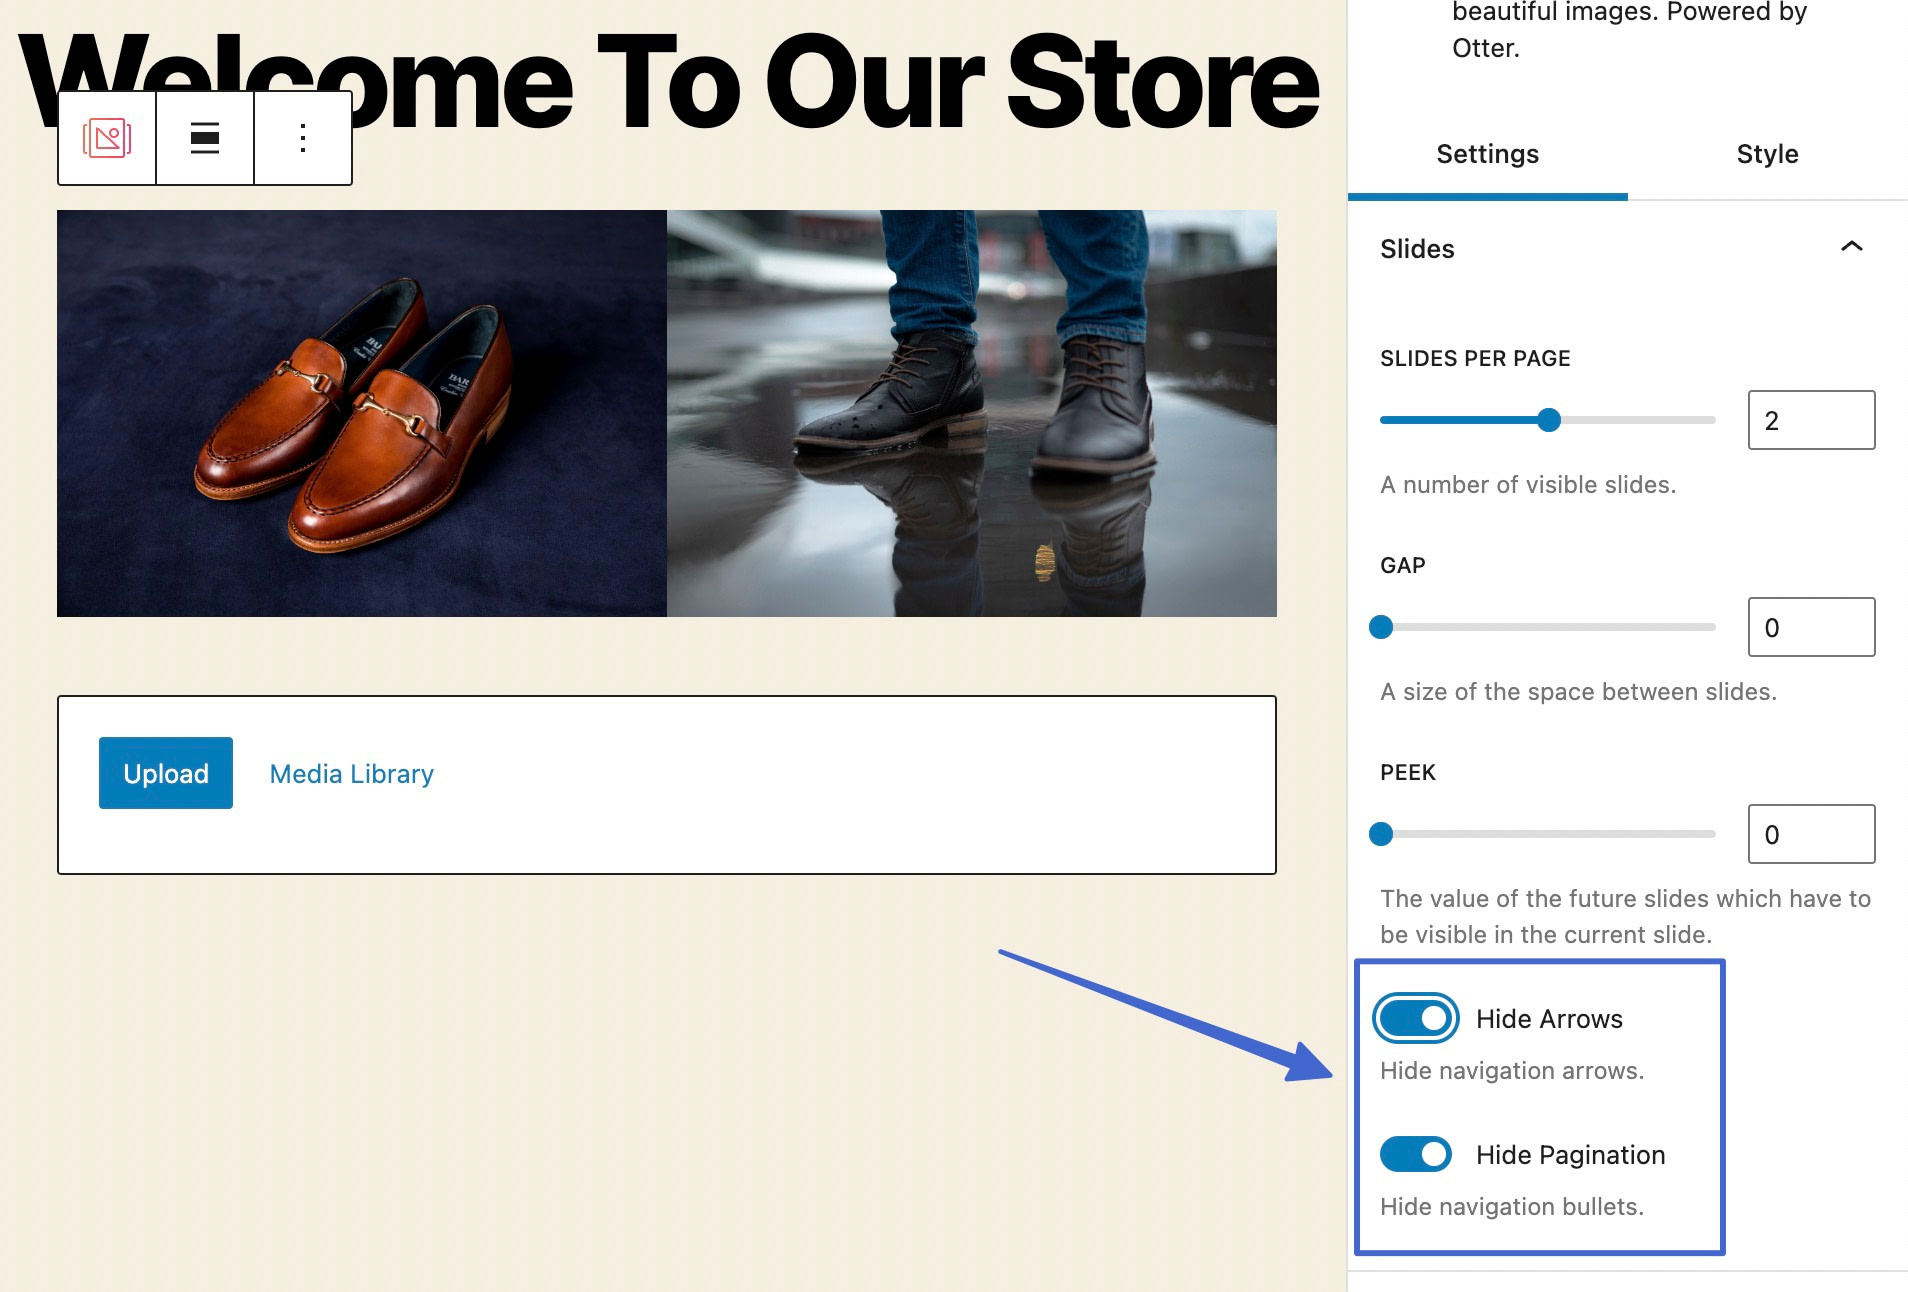The image size is (1908, 1292).
Task: Select the Settings tab
Action: click(1486, 154)
